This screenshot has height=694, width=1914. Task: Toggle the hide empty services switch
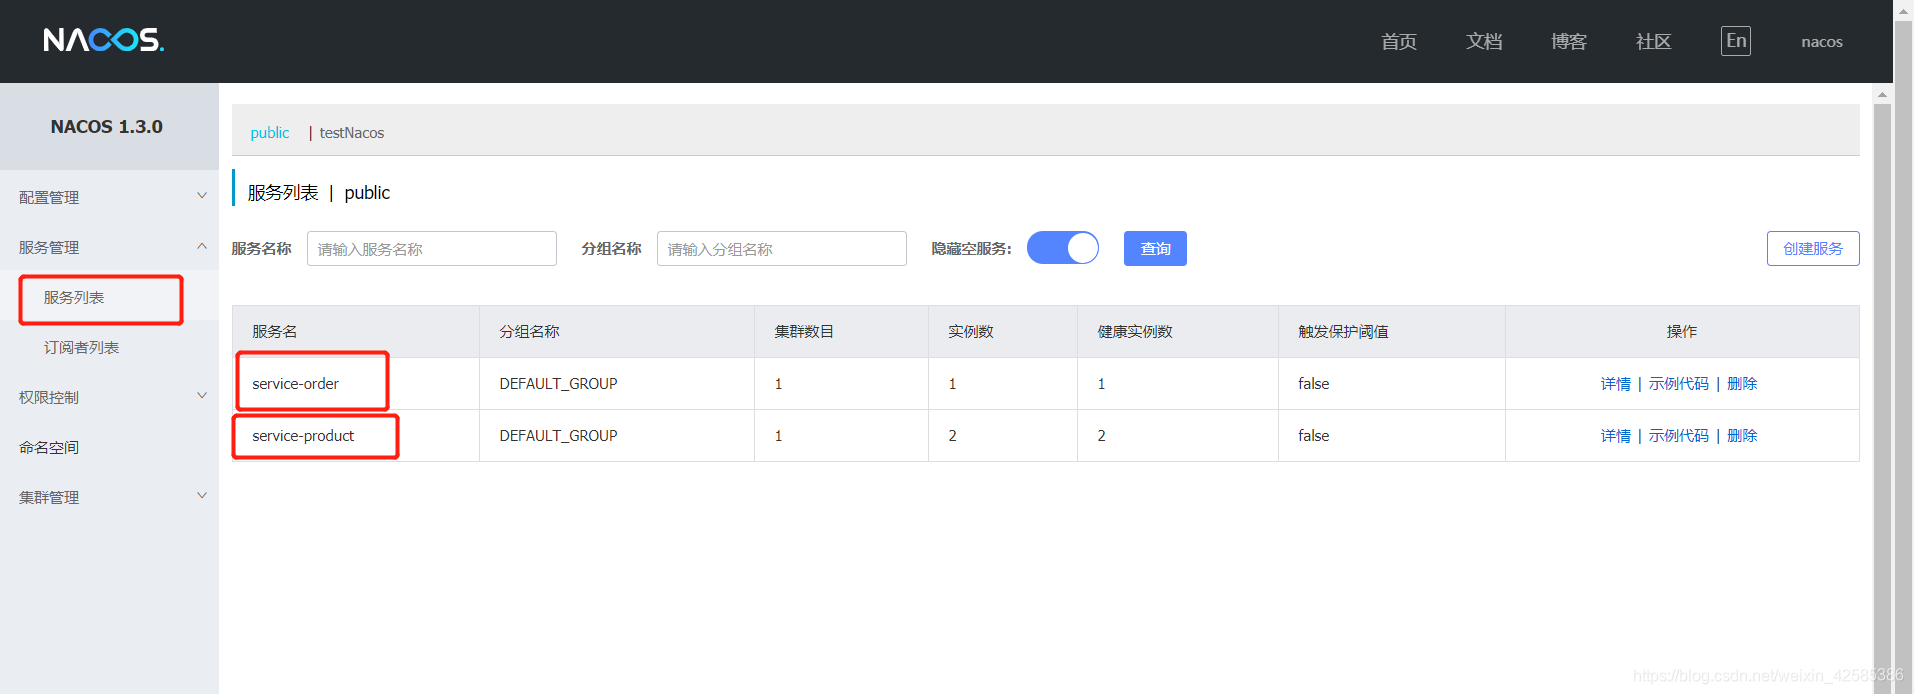pyautogui.click(x=1063, y=248)
